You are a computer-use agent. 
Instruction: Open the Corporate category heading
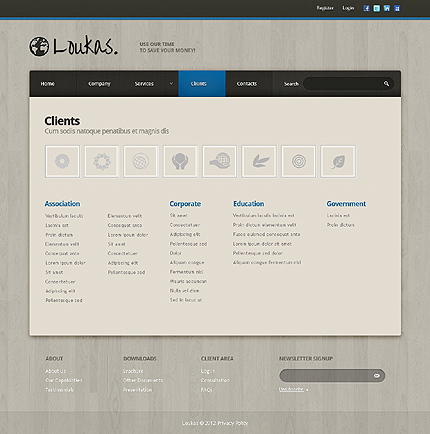[185, 204]
